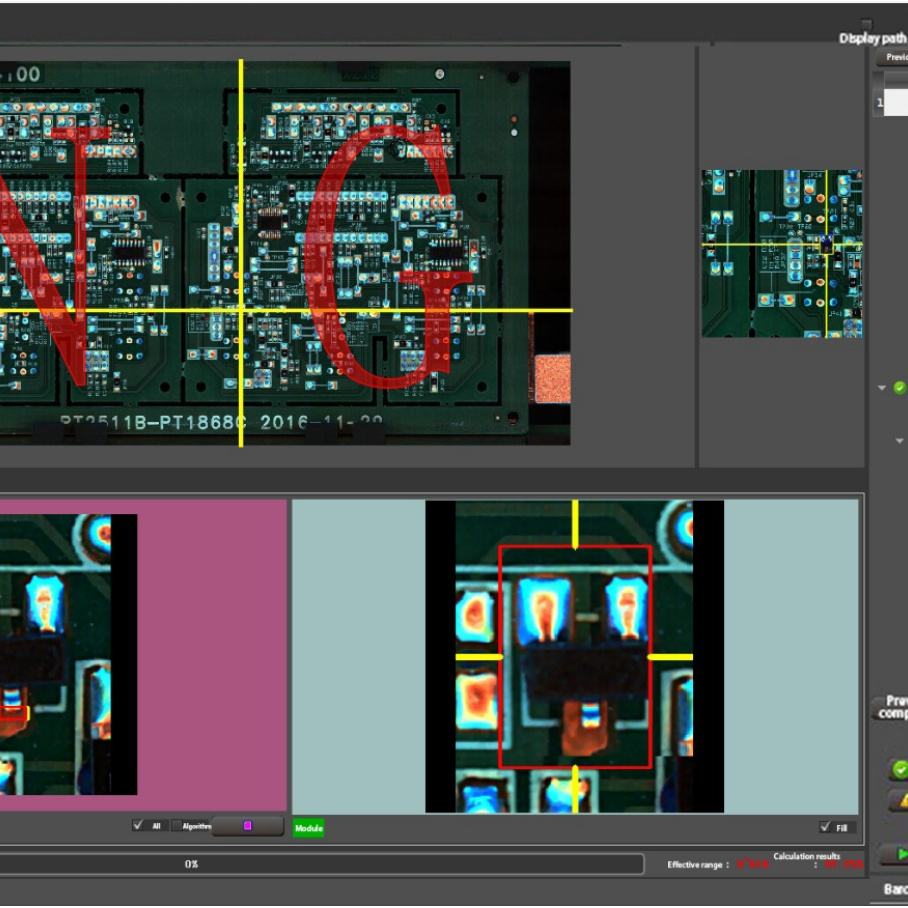Click the green checkmark pass button

point(899,769)
